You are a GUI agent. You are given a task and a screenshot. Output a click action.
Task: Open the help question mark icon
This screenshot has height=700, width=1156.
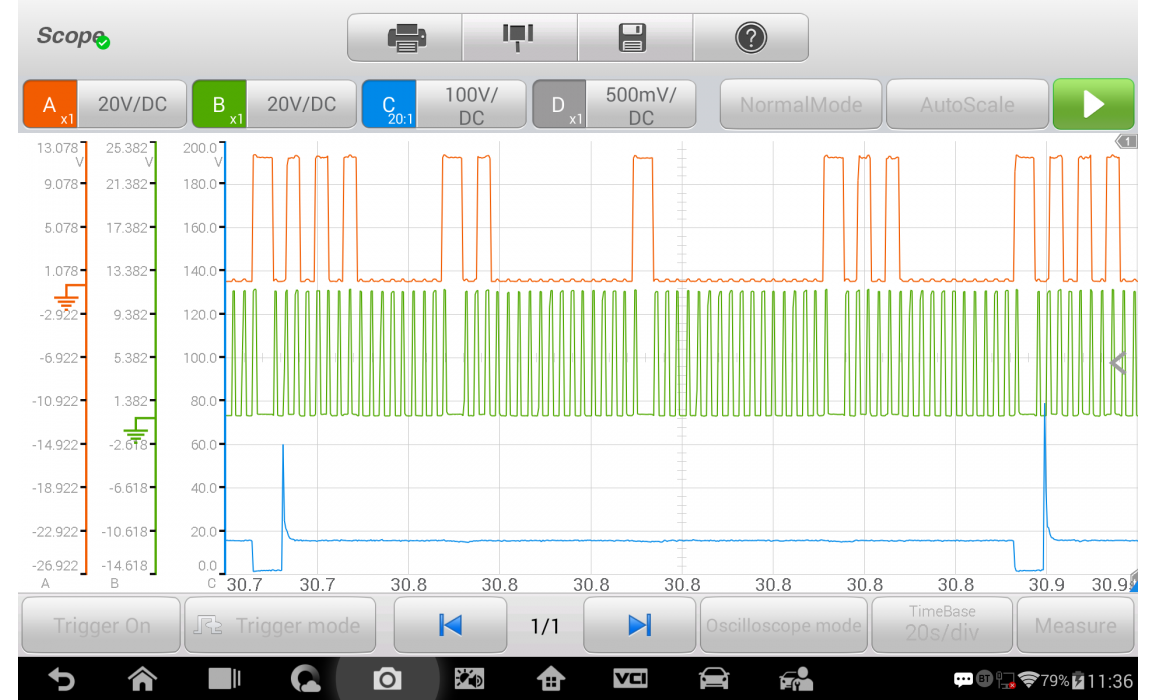coord(750,38)
